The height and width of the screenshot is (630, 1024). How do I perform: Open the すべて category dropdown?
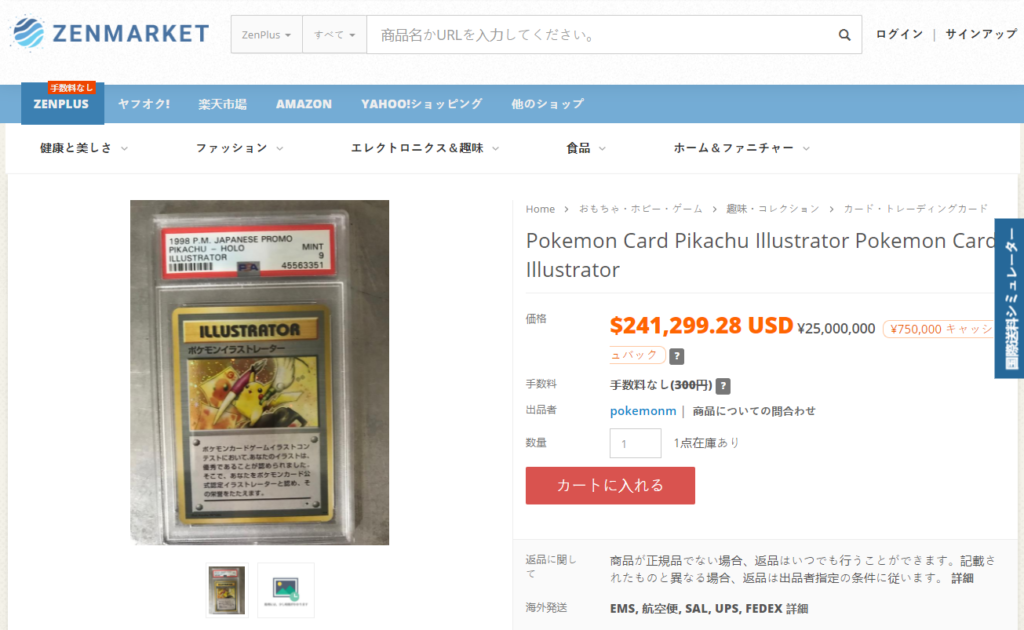pos(334,35)
